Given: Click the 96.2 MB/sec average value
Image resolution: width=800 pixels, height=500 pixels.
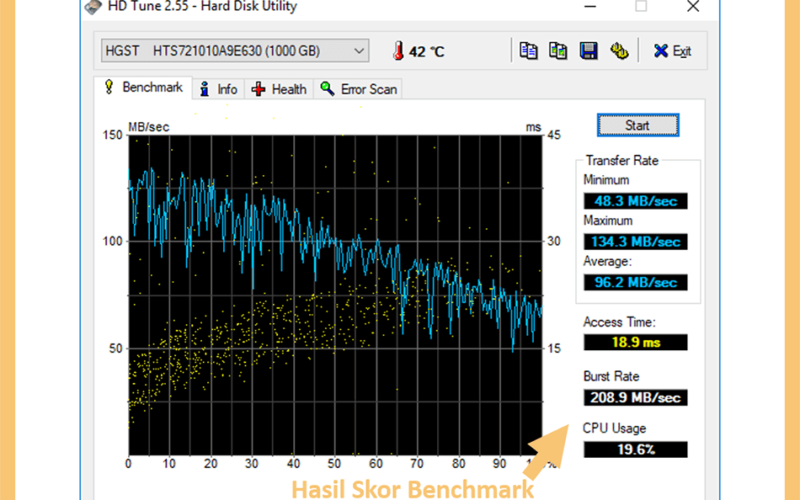Looking at the screenshot, I should 635,282.
